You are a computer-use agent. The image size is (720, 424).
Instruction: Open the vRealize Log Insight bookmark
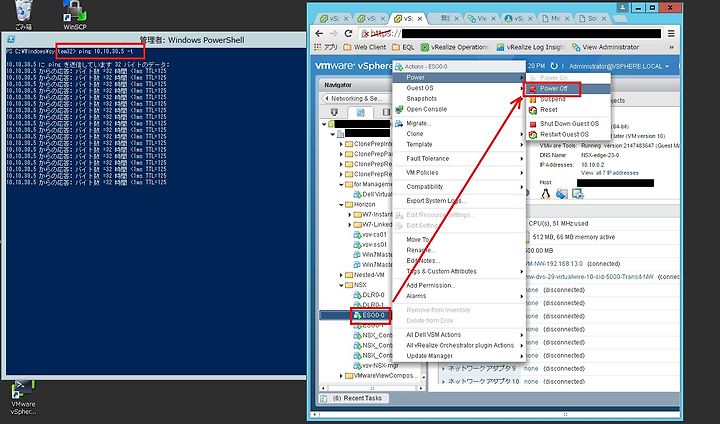[530, 47]
